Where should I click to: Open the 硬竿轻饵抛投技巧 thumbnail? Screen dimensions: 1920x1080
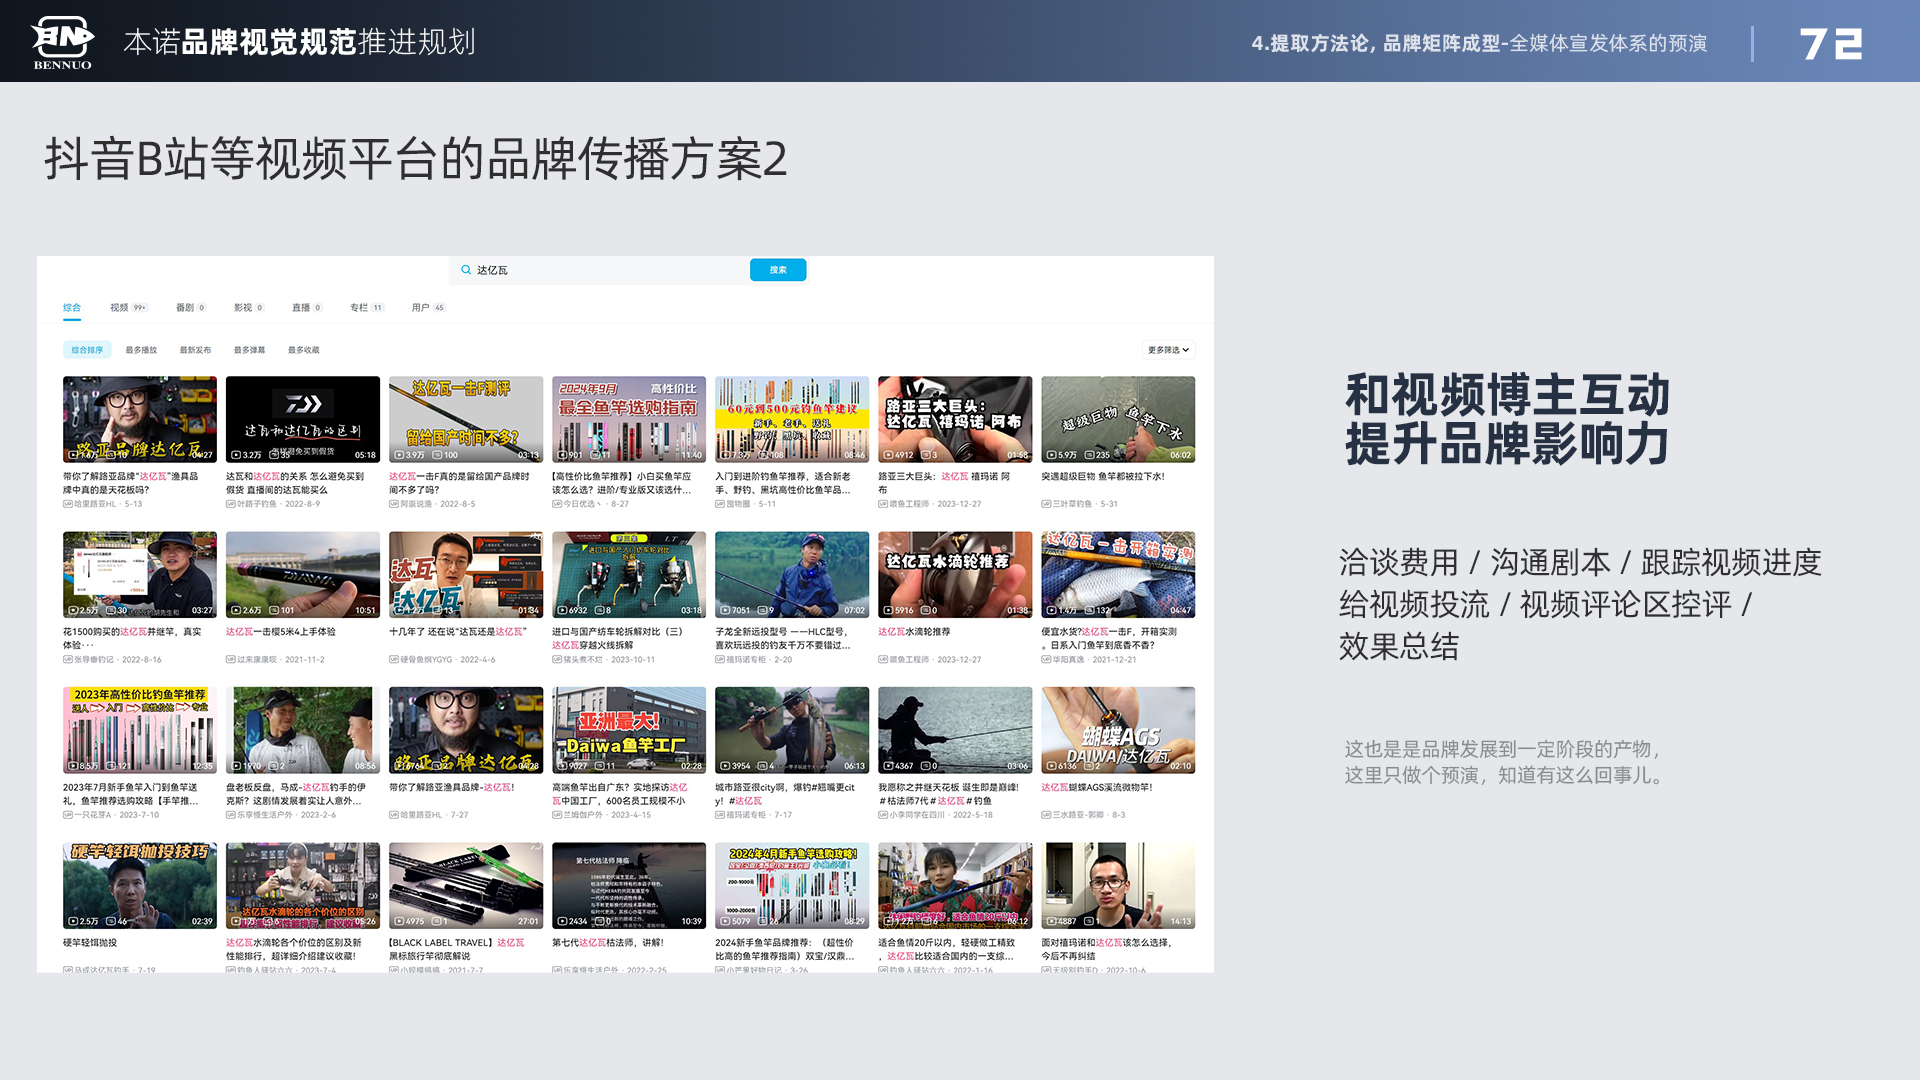[140, 885]
